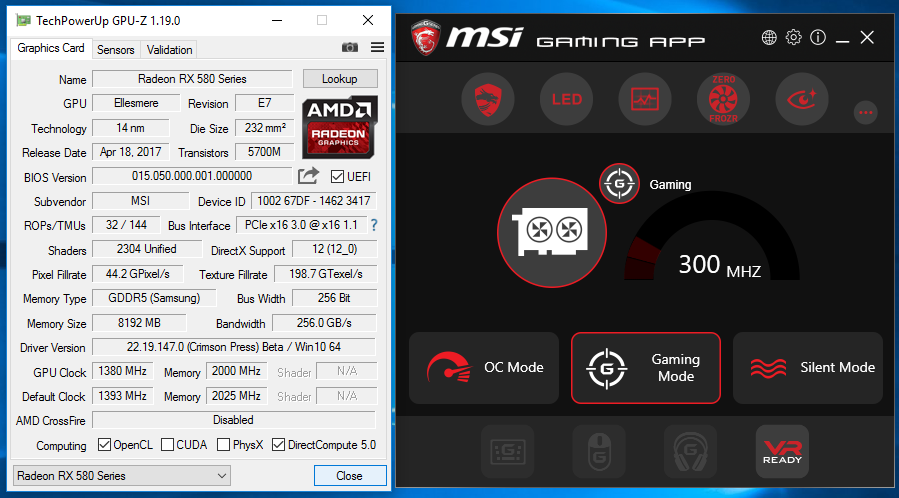Viewport: 899px width, 498px height.
Task: Open the GPU-Z hamburger menu
Action: click(x=377, y=48)
